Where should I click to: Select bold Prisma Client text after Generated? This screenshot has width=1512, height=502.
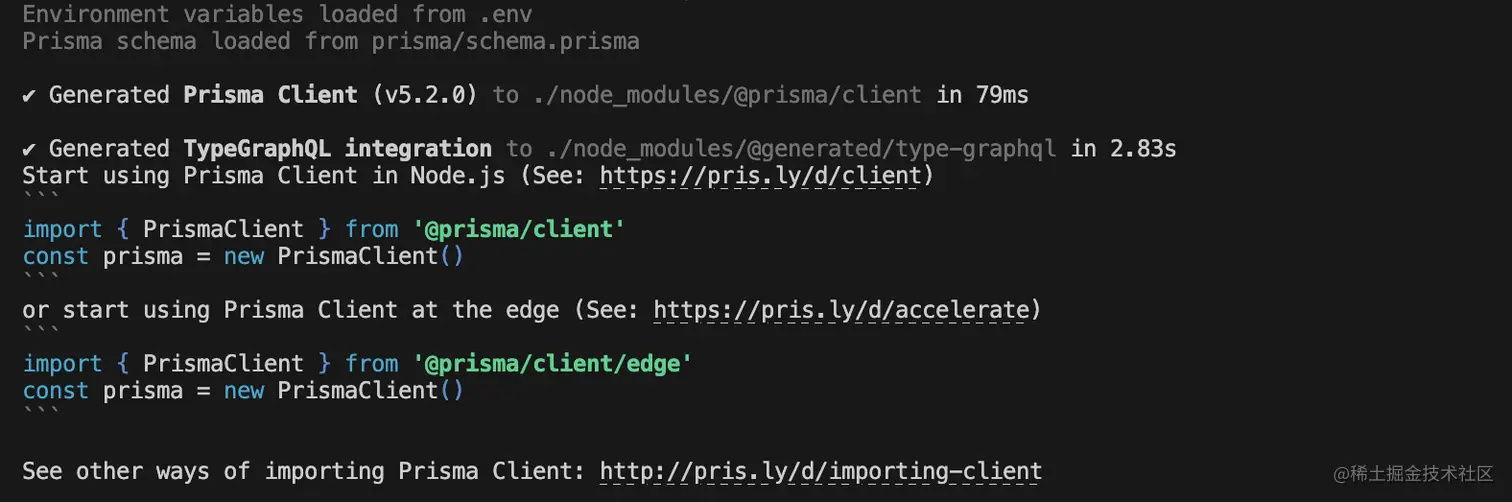pyautogui.click(x=270, y=95)
